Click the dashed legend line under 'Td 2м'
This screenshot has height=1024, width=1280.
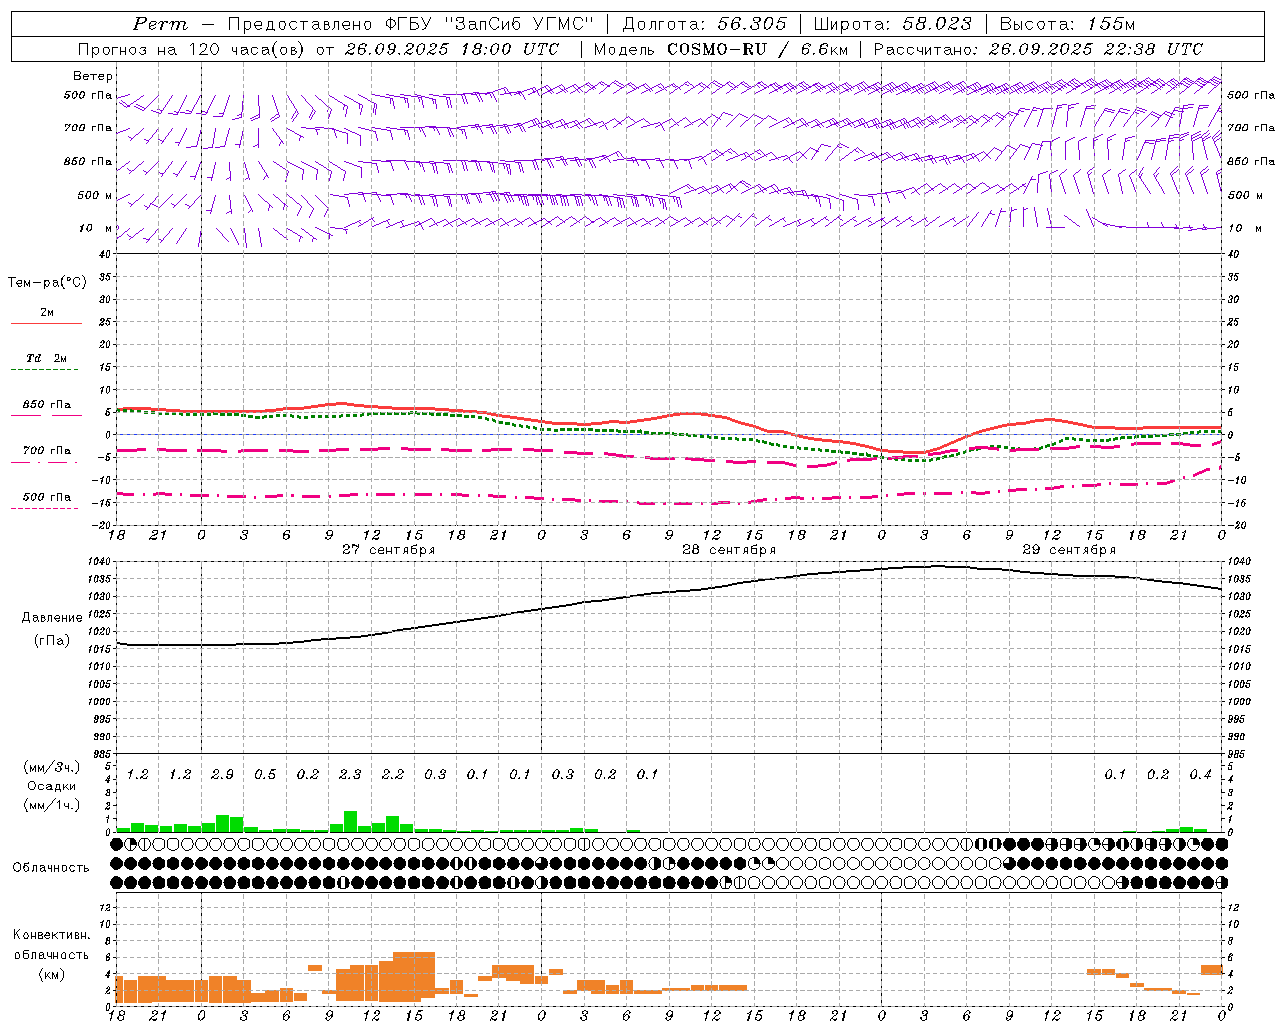point(45,370)
